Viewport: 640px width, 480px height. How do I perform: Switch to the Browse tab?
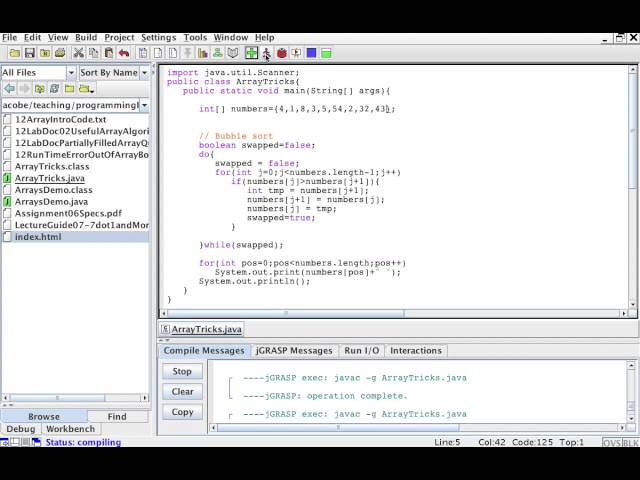pos(44,417)
